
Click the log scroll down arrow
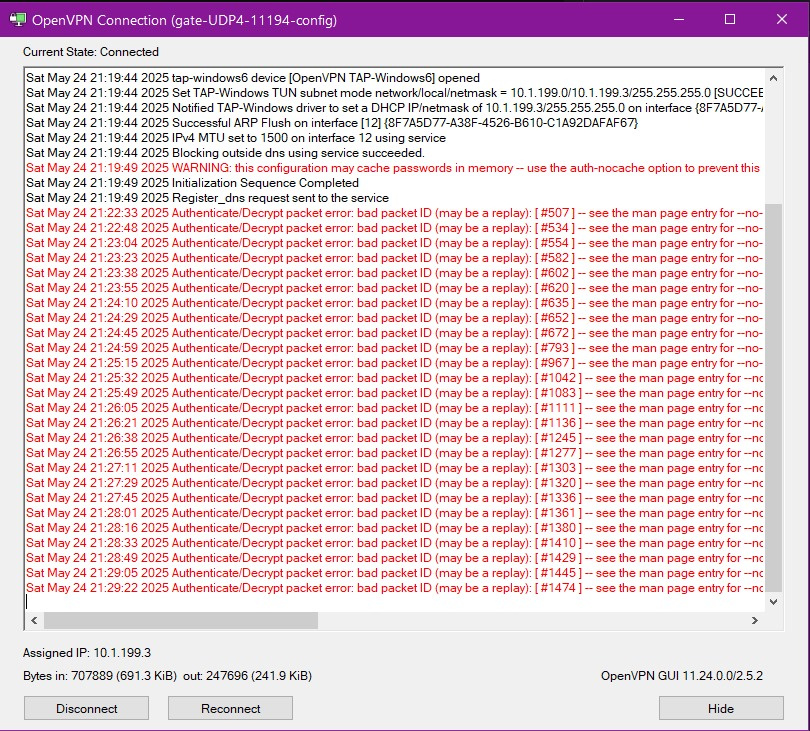(773, 601)
